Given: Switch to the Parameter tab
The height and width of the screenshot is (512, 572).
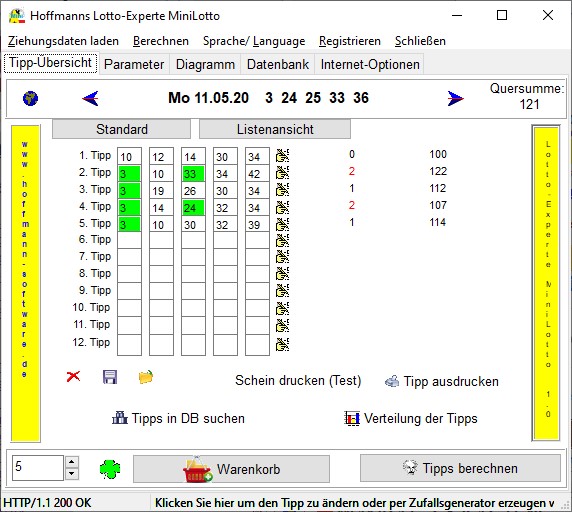Looking at the screenshot, I should [x=134, y=65].
